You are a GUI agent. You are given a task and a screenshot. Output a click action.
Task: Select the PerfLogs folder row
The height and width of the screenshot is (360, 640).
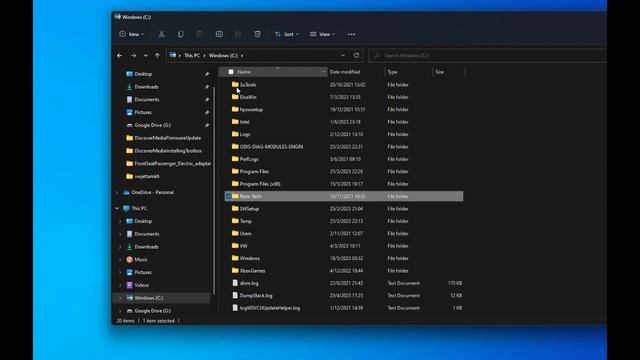344,159
